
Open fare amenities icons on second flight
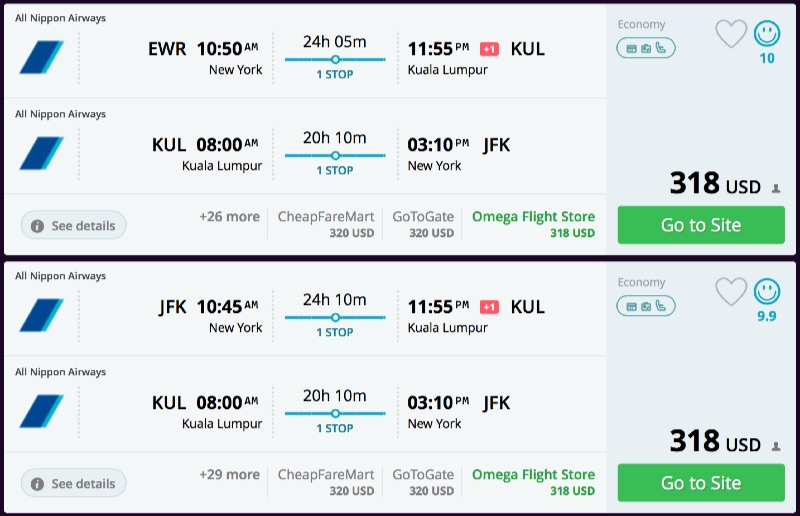click(646, 305)
